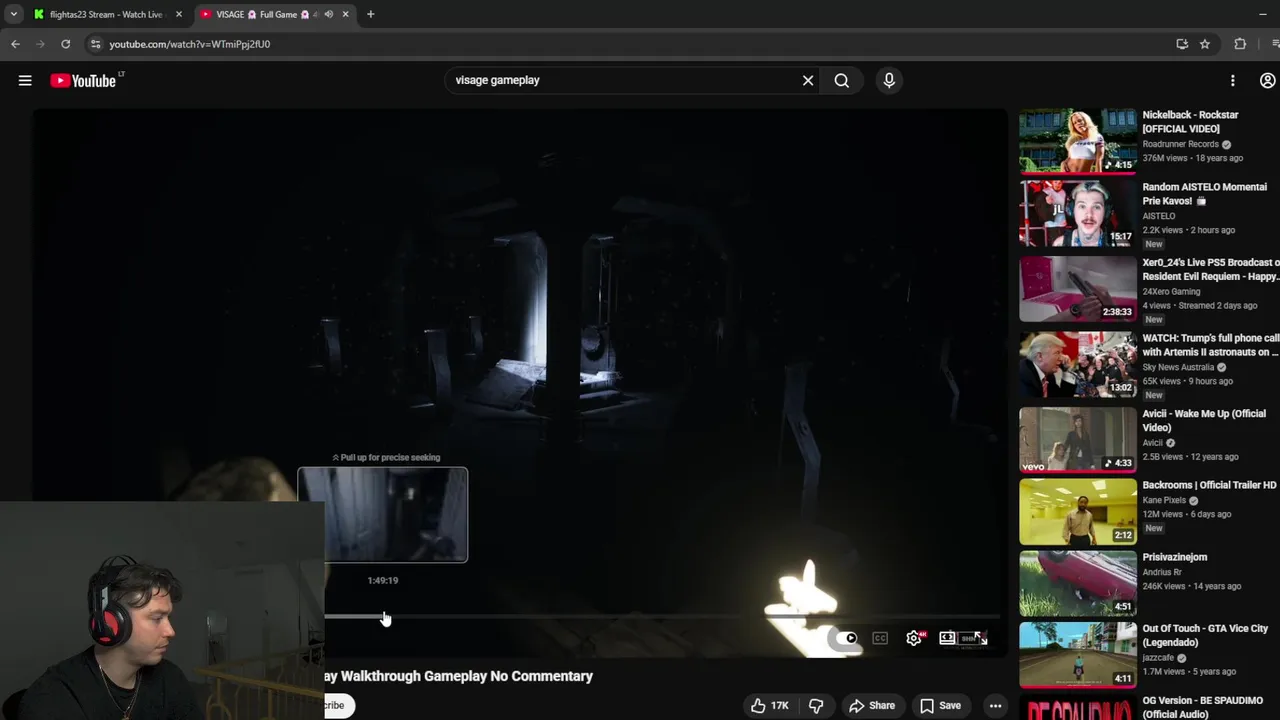Open Roadrunner Records channel name
Viewport: 1280px width, 720px height.
point(1180,144)
